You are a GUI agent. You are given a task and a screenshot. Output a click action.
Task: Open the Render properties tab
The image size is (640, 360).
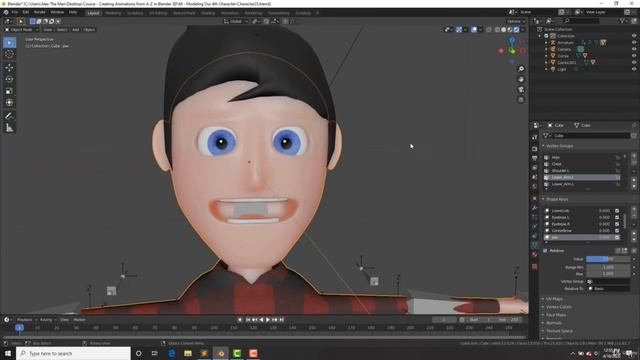(535, 149)
